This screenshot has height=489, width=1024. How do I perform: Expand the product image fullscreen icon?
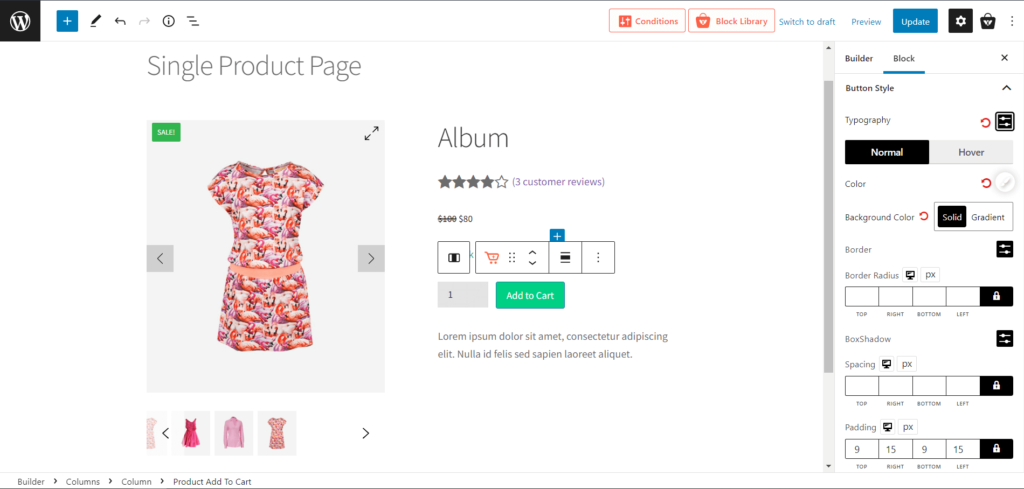click(371, 133)
